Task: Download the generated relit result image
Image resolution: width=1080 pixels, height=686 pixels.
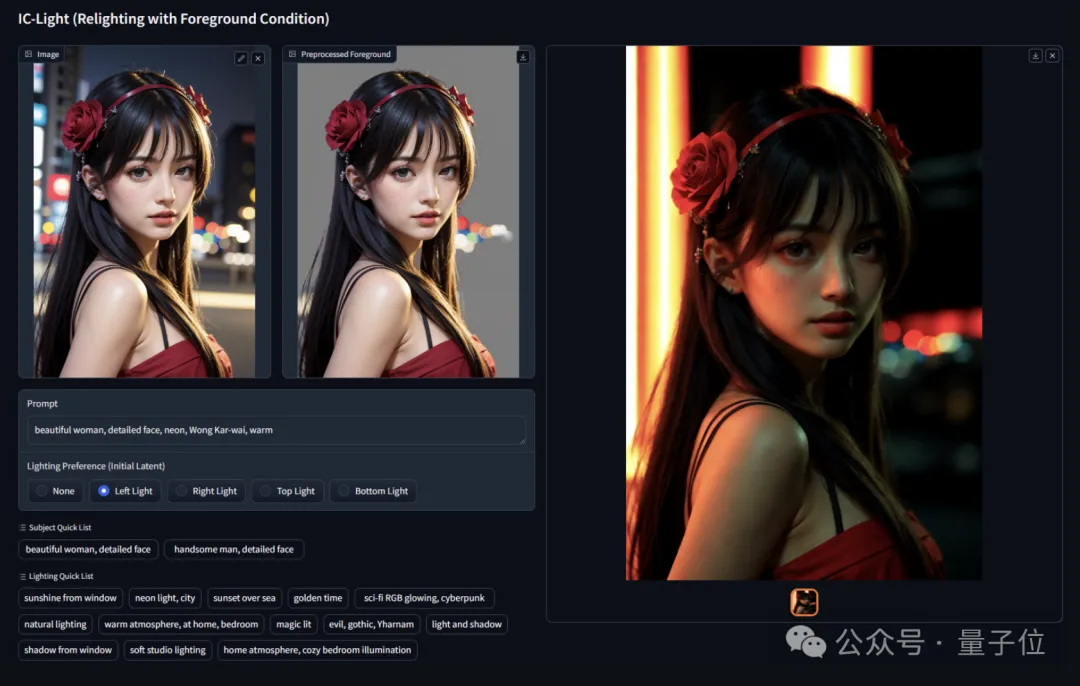Action: 1037,55
